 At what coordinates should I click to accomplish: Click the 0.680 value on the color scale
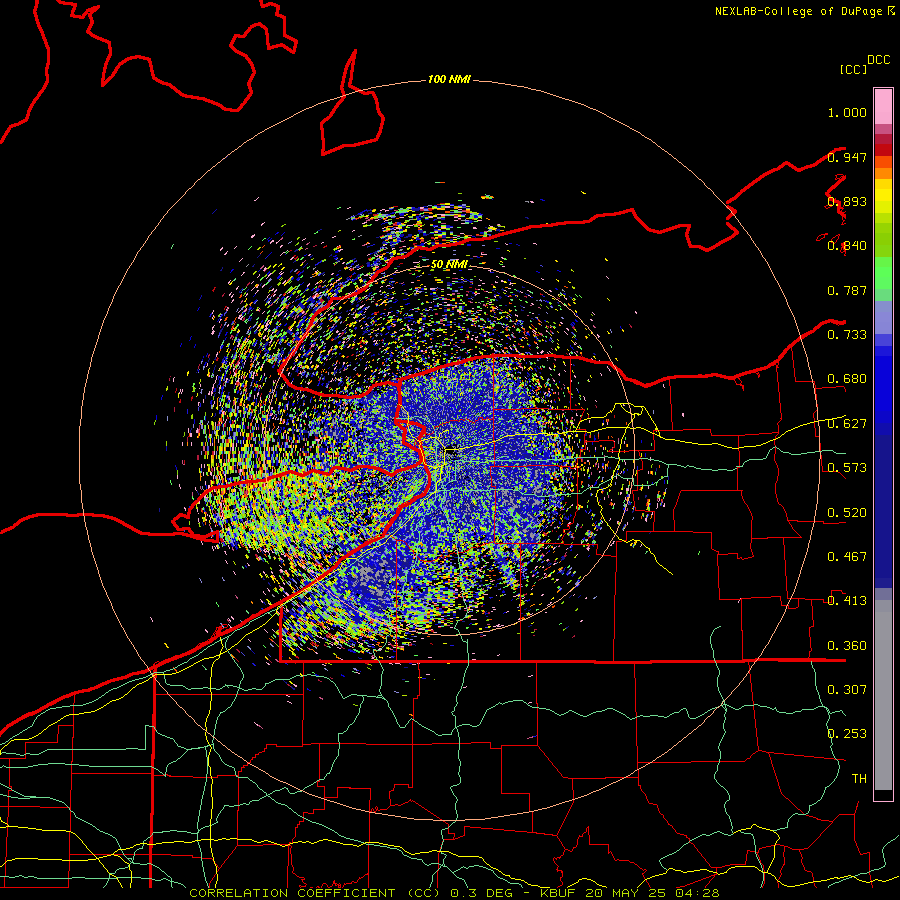[847, 379]
